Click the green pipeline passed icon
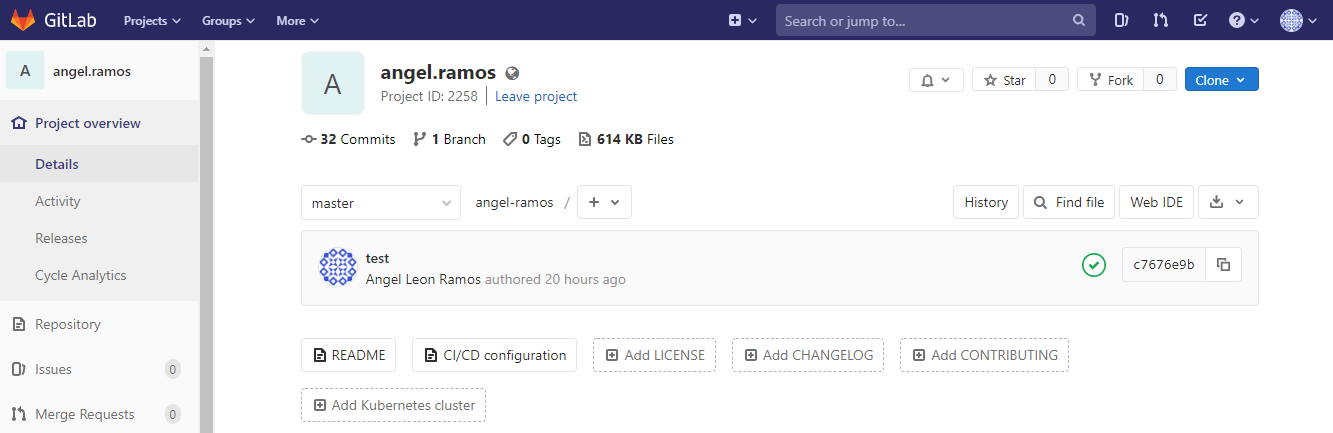 [1094, 265]
